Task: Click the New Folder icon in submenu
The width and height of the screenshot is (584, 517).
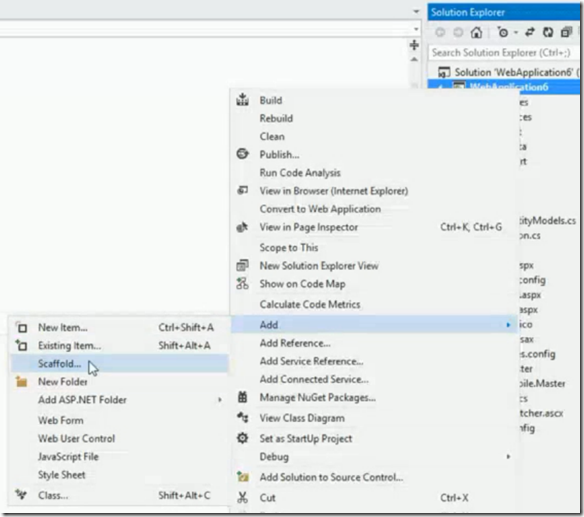Action: tap(22, 381)
